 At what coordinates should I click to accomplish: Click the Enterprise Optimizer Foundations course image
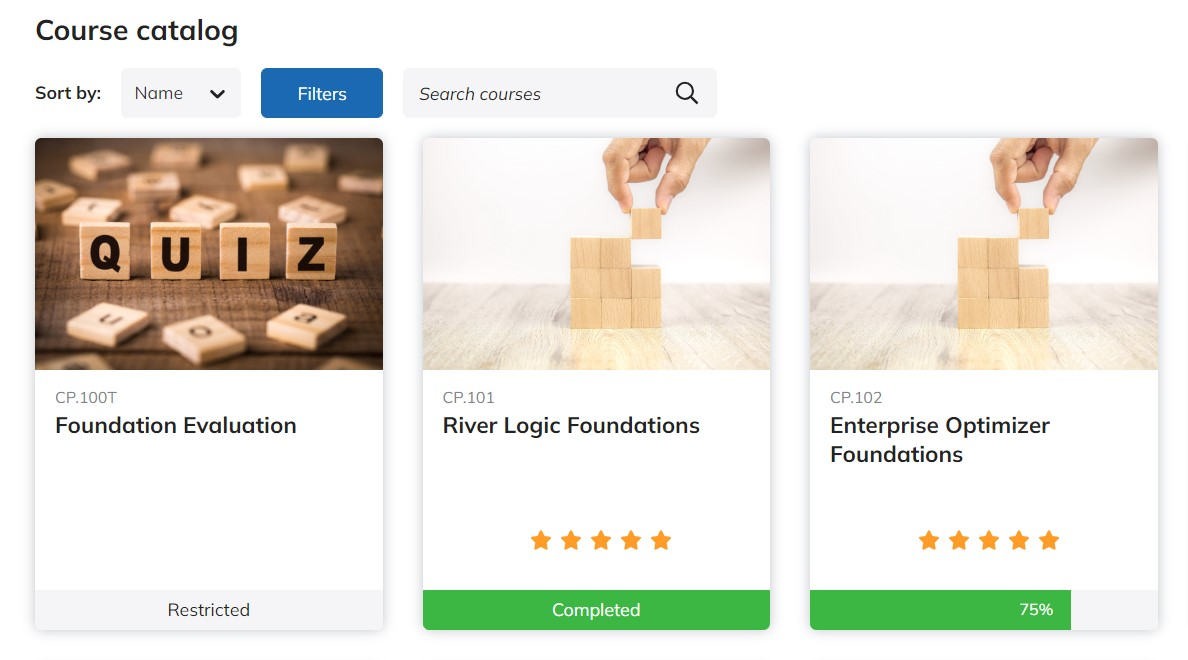(984, 254)
